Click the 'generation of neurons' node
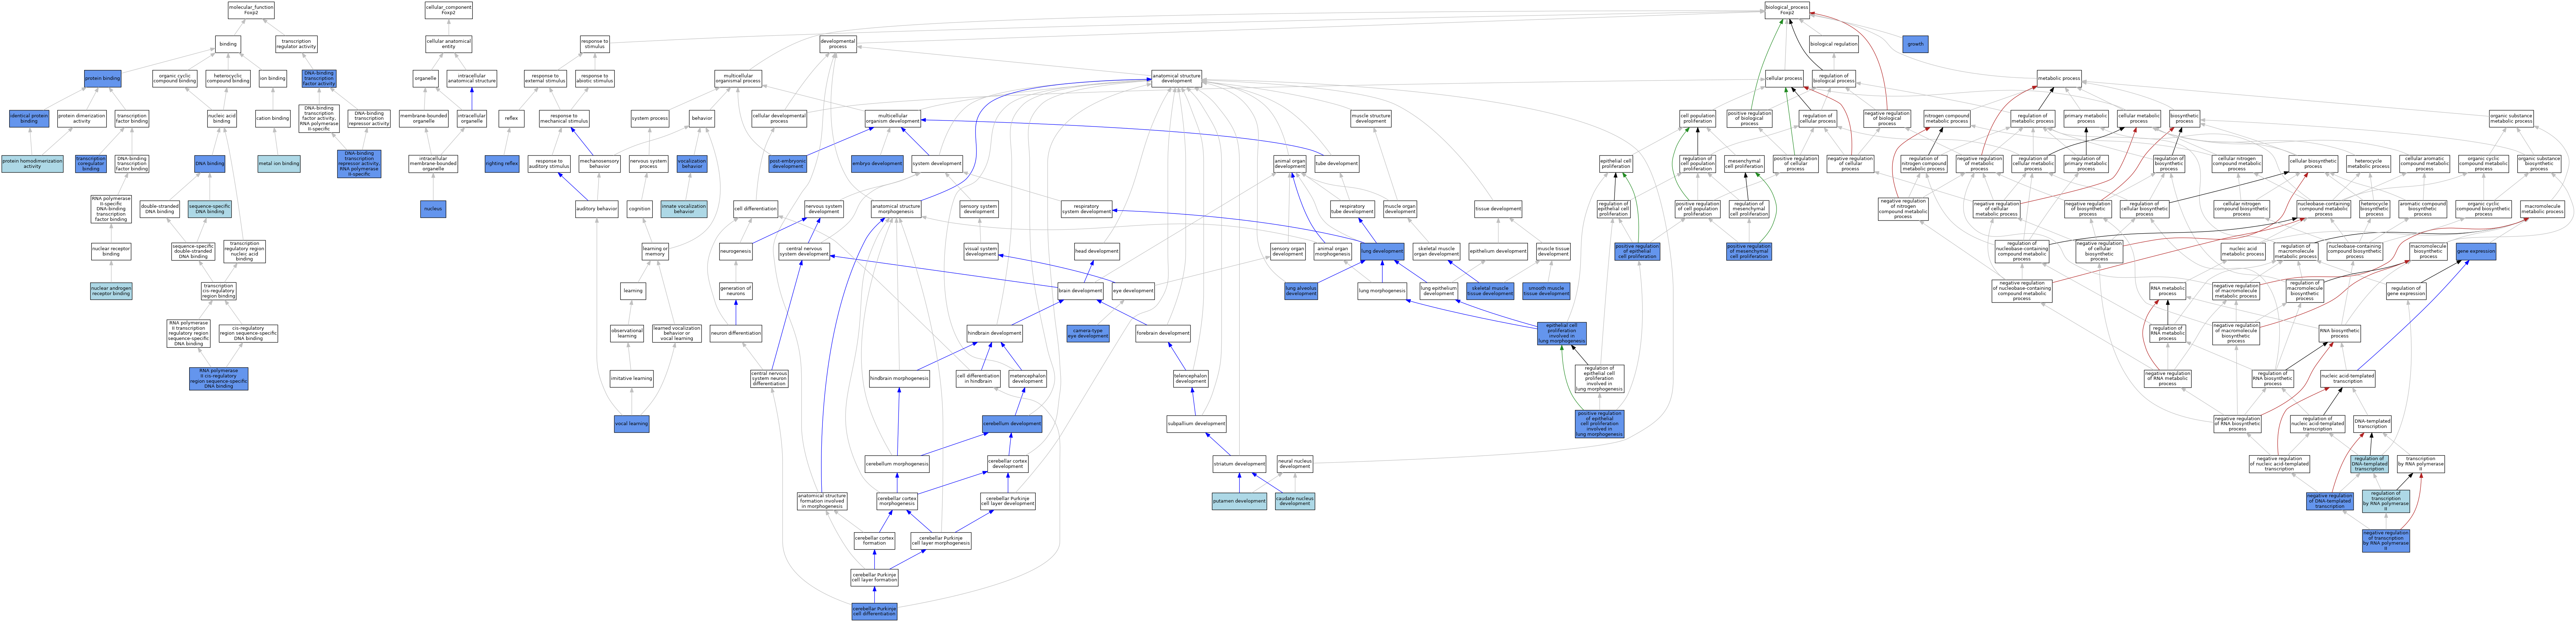This screenshot has height=622, width=2576. click(x=736, y=291)
